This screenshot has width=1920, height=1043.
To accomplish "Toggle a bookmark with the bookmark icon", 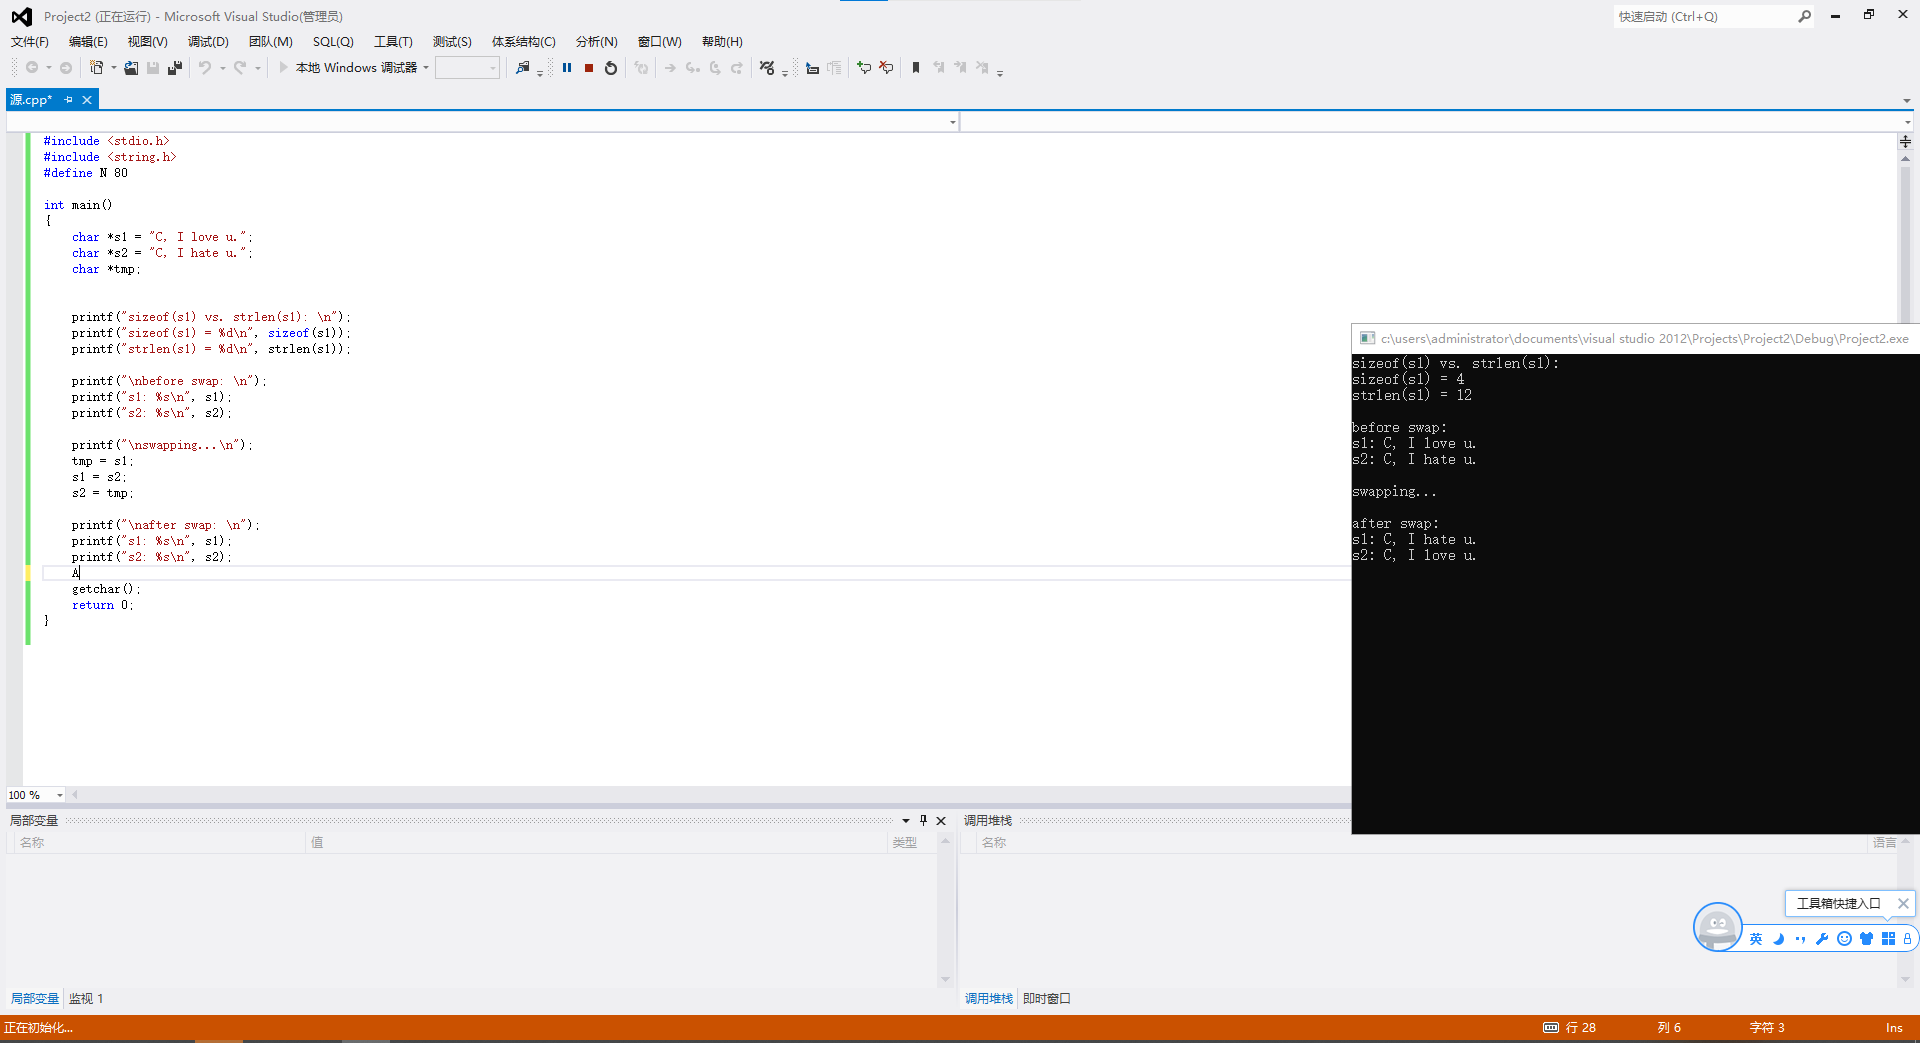I will click(x=915, y=68).
